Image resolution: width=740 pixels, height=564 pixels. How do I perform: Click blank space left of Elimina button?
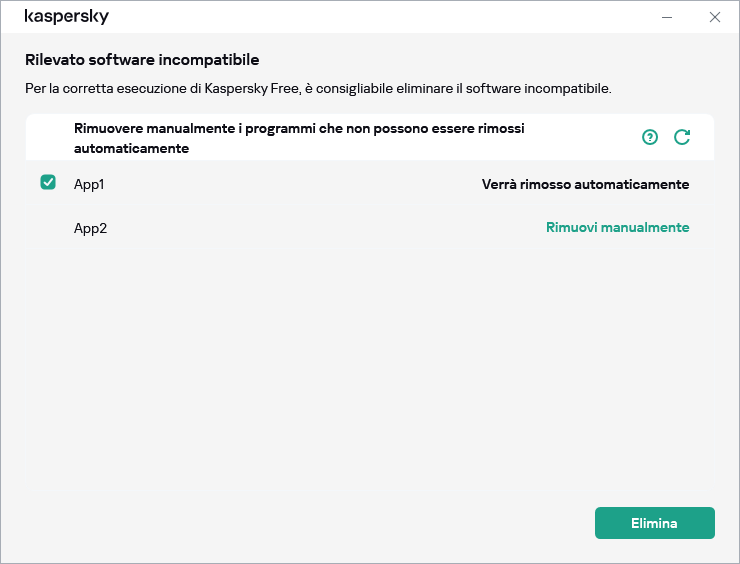(400, 523)
